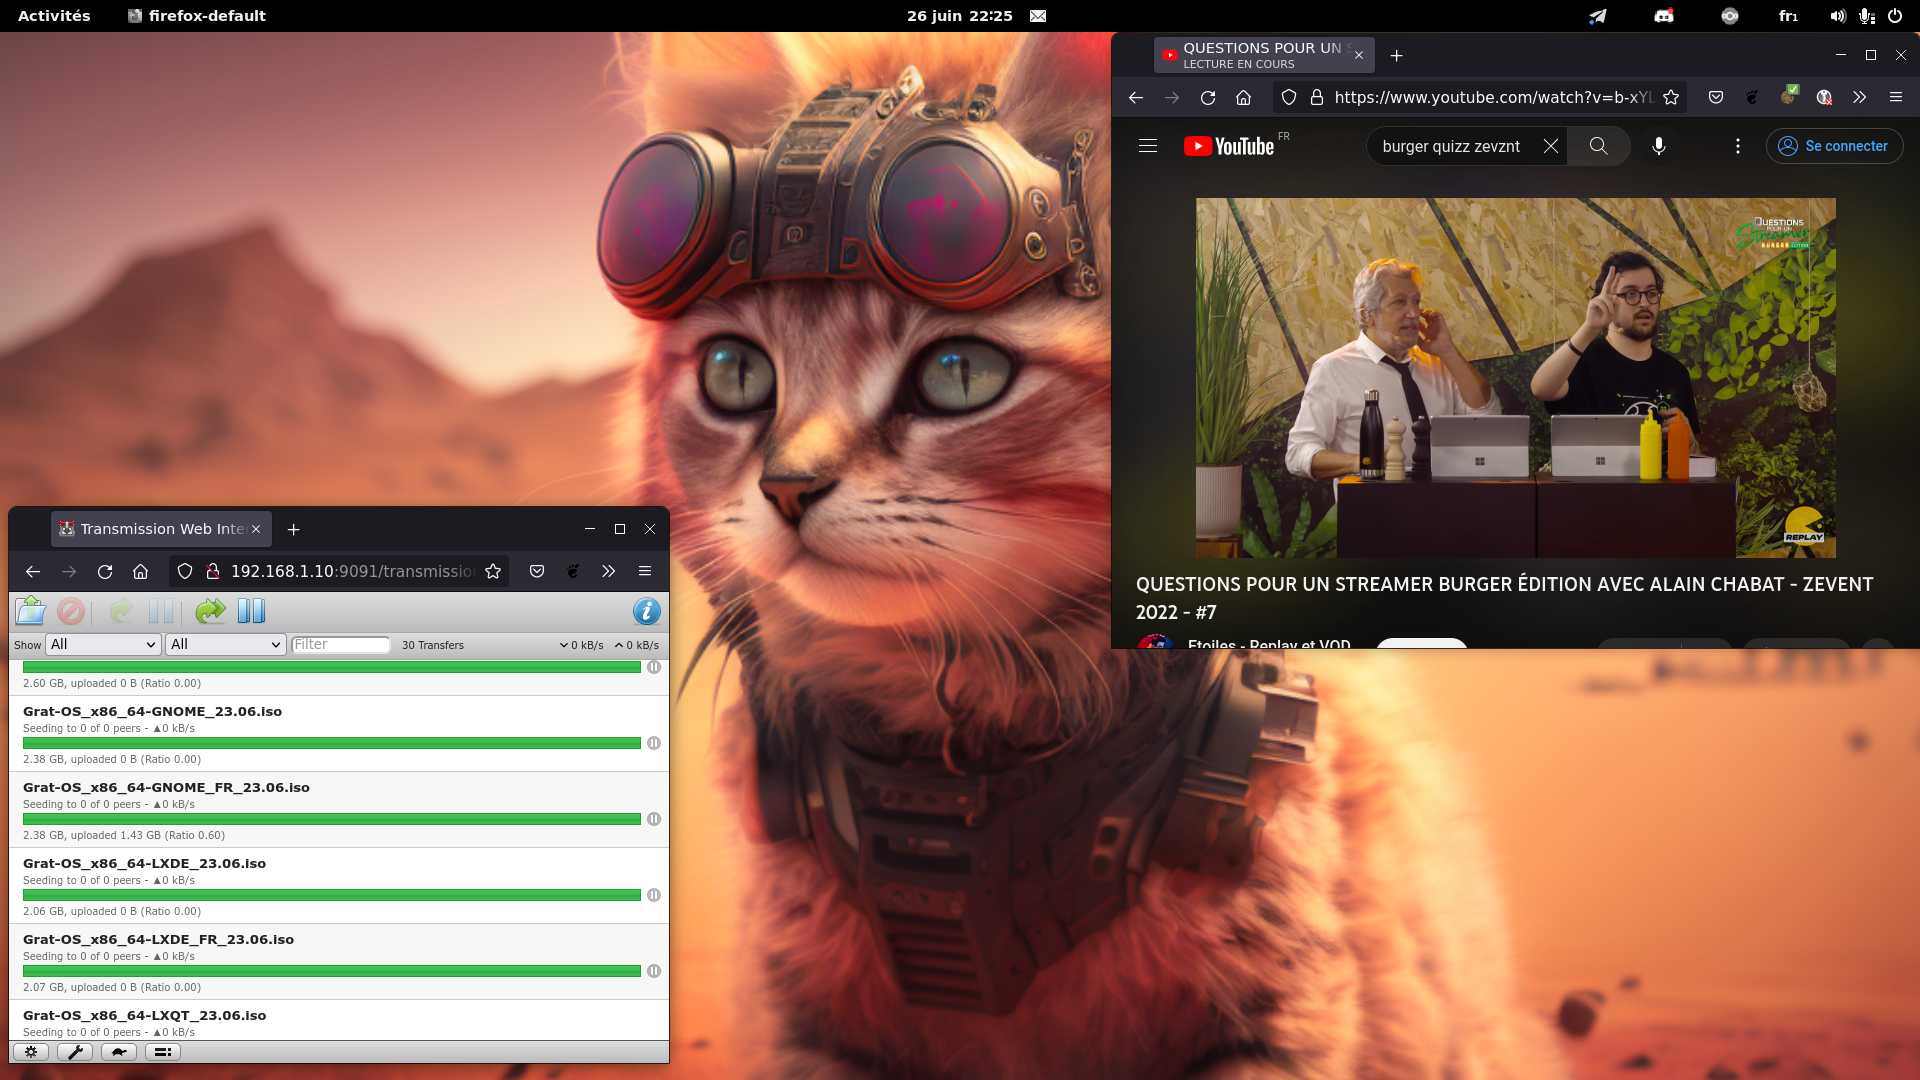Click the gear settings button in Transmission
Viewport: 1920px width, 1080px height.
(30, 1051)
